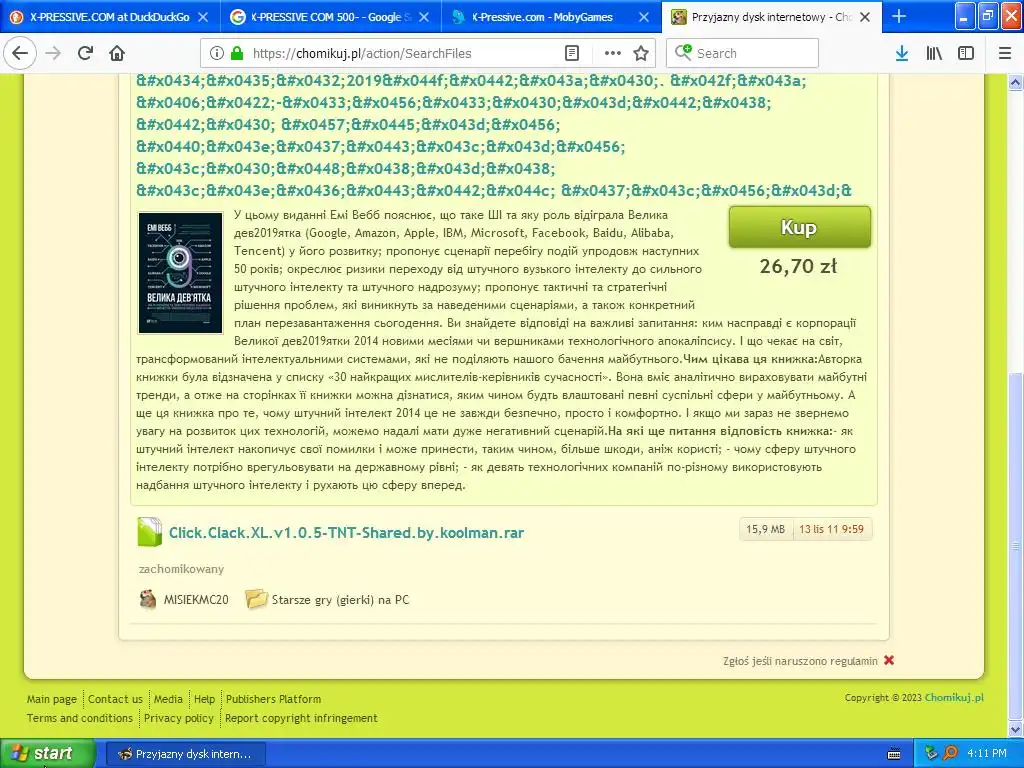
Task: Click the red X report icon
Action: [x=889, y=660]
